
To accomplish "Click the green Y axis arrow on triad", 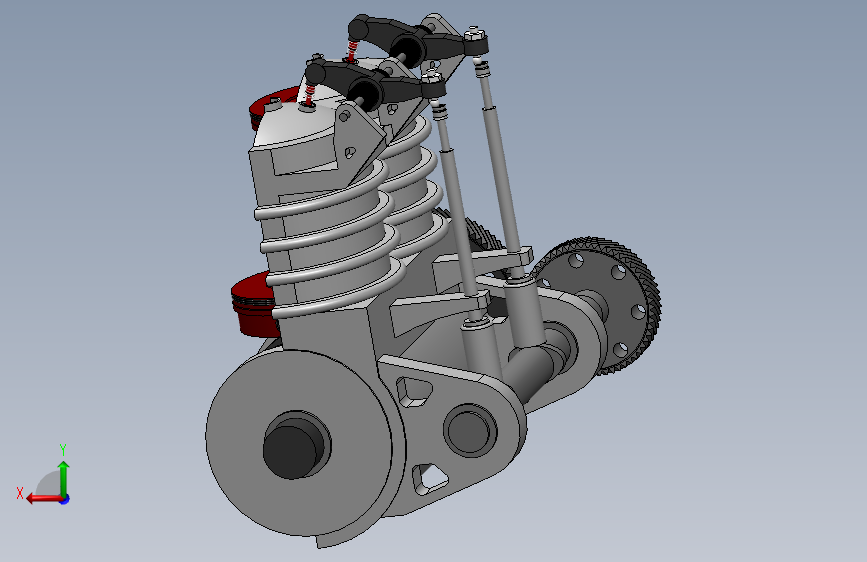I will pyautogui.click(x=64, y=477).
